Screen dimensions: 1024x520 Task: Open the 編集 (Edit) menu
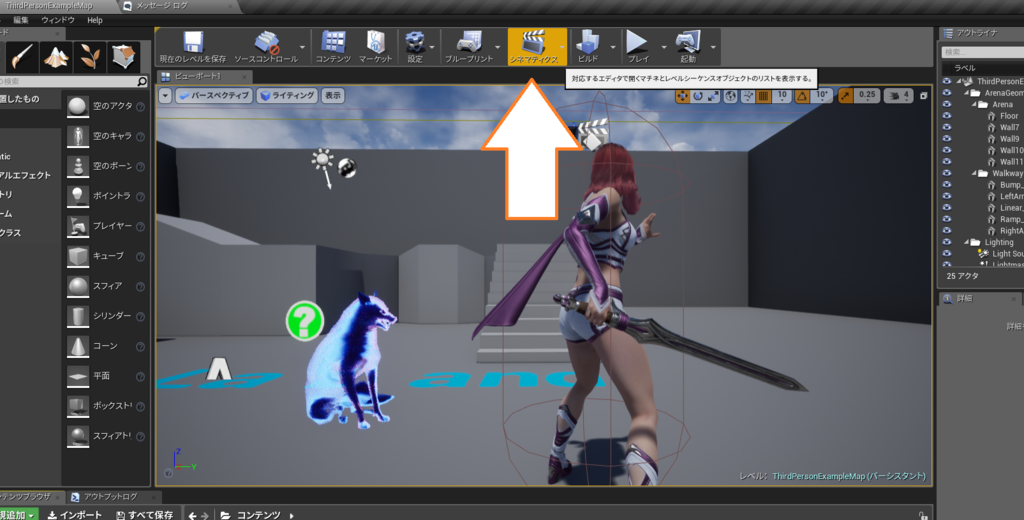[x=22, y=20]
